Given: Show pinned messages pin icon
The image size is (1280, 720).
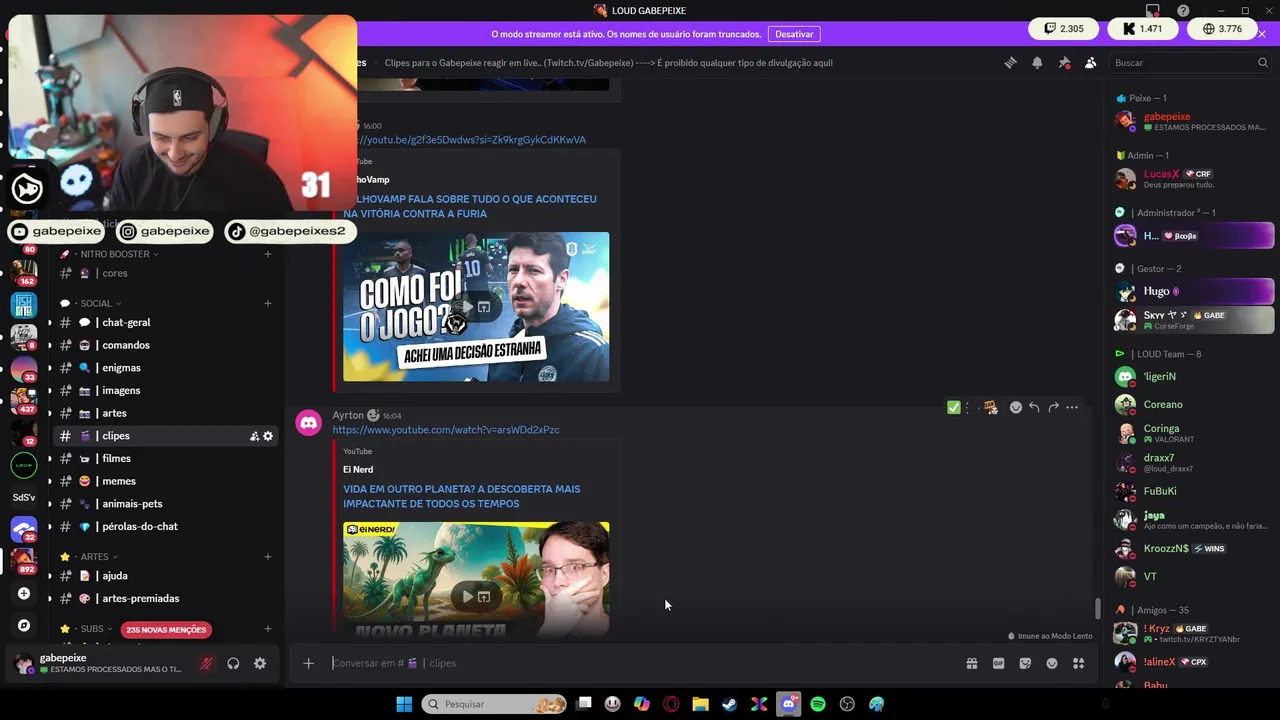Looking at the screenshot, I should 1064,62.
